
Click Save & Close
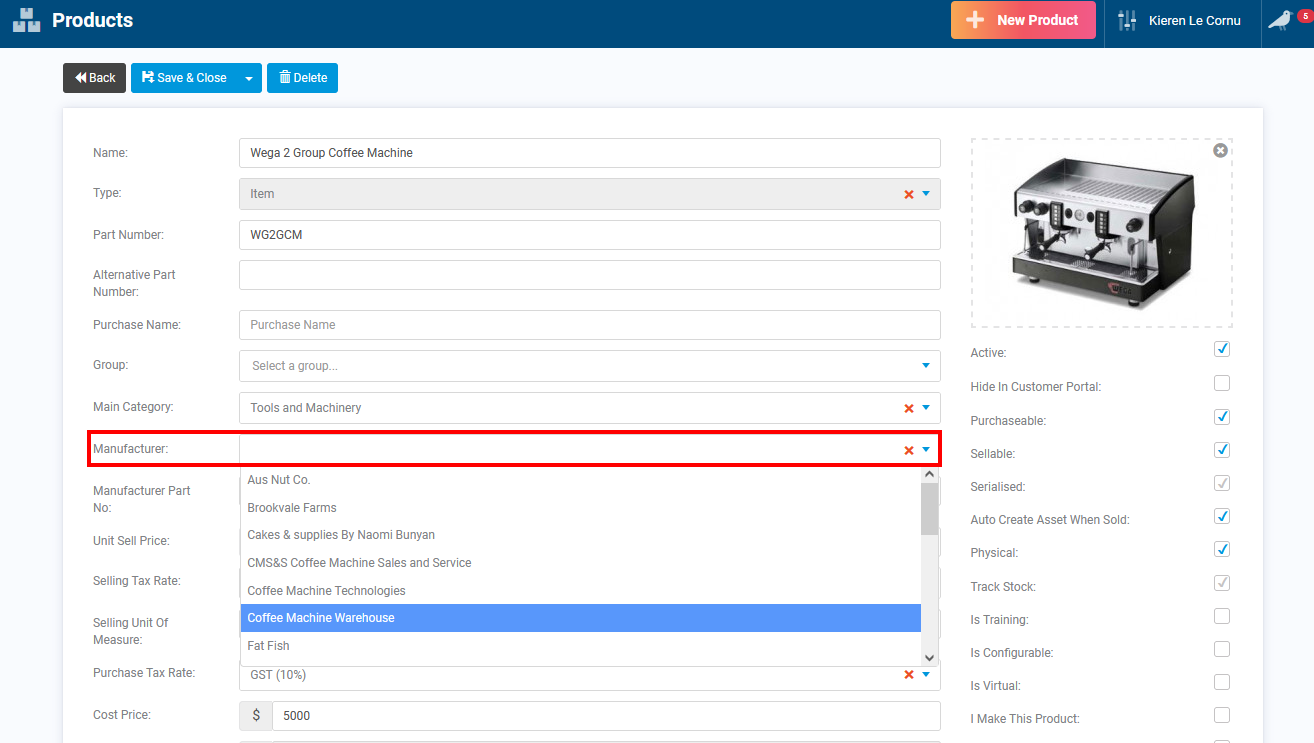pos(184,78)
